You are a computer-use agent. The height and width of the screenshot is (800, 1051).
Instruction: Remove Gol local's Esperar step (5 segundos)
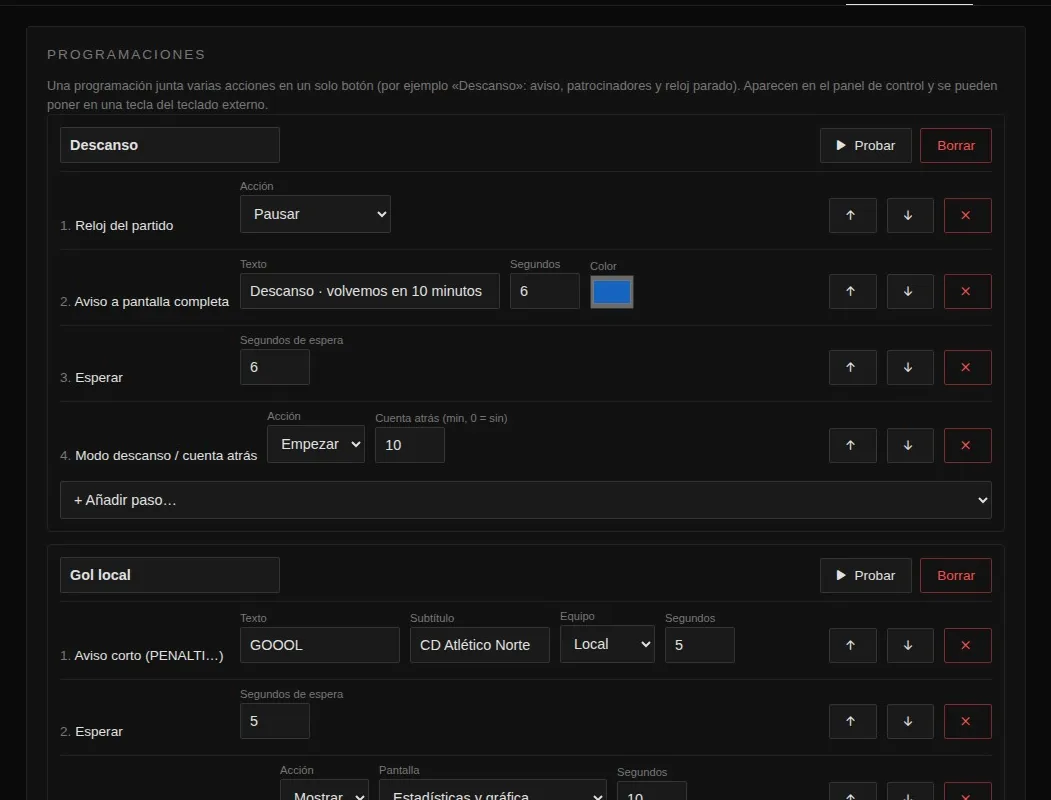967,722
